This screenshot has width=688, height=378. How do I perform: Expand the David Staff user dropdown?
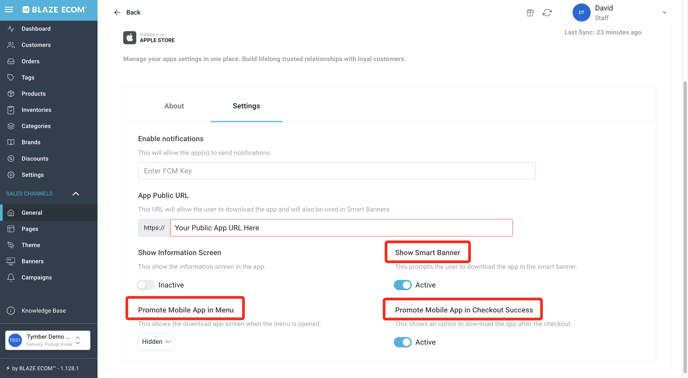[664, 13]
